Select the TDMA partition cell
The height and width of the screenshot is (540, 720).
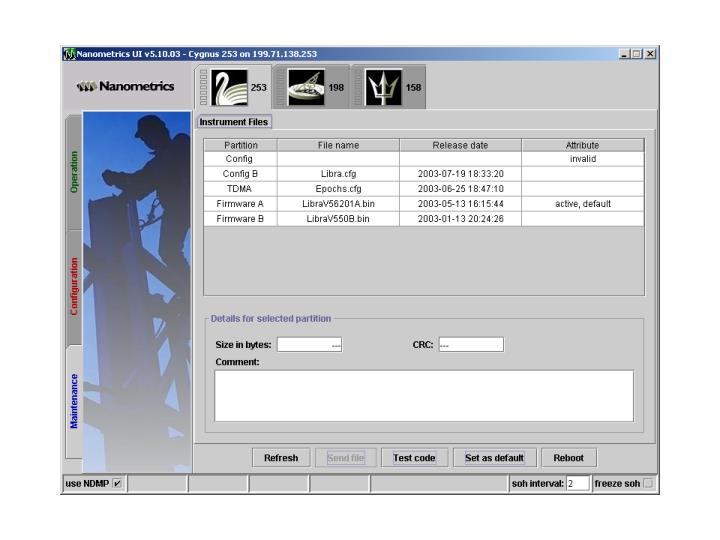pyautogui.click(x=241, y=189)
